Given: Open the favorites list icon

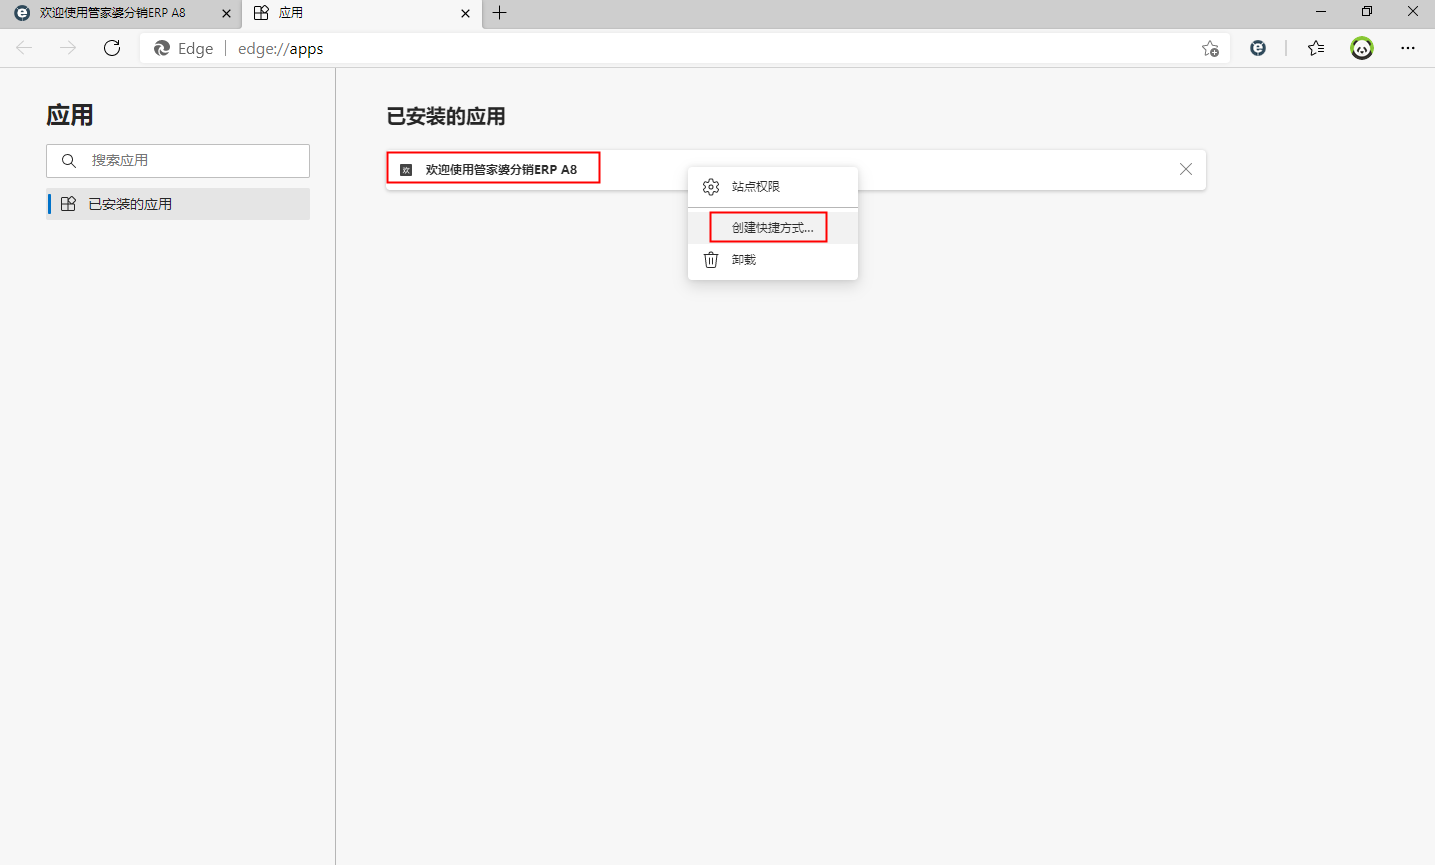Looking at the screenshot, I should (x=1316, y=48).
